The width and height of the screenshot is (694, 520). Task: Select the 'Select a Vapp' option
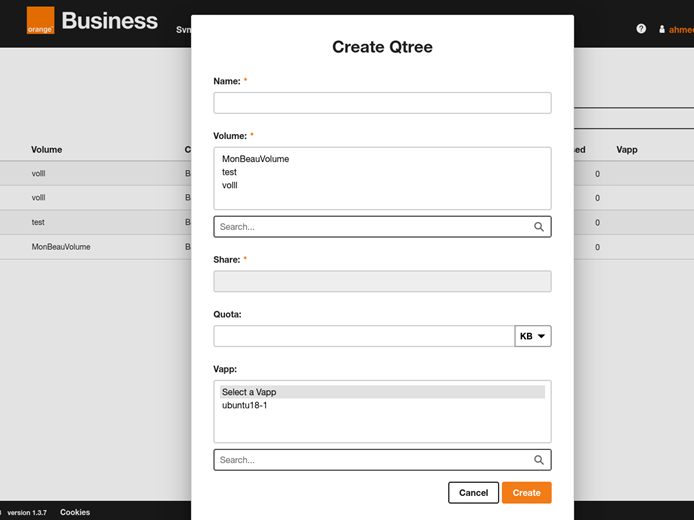click(249, 392)
